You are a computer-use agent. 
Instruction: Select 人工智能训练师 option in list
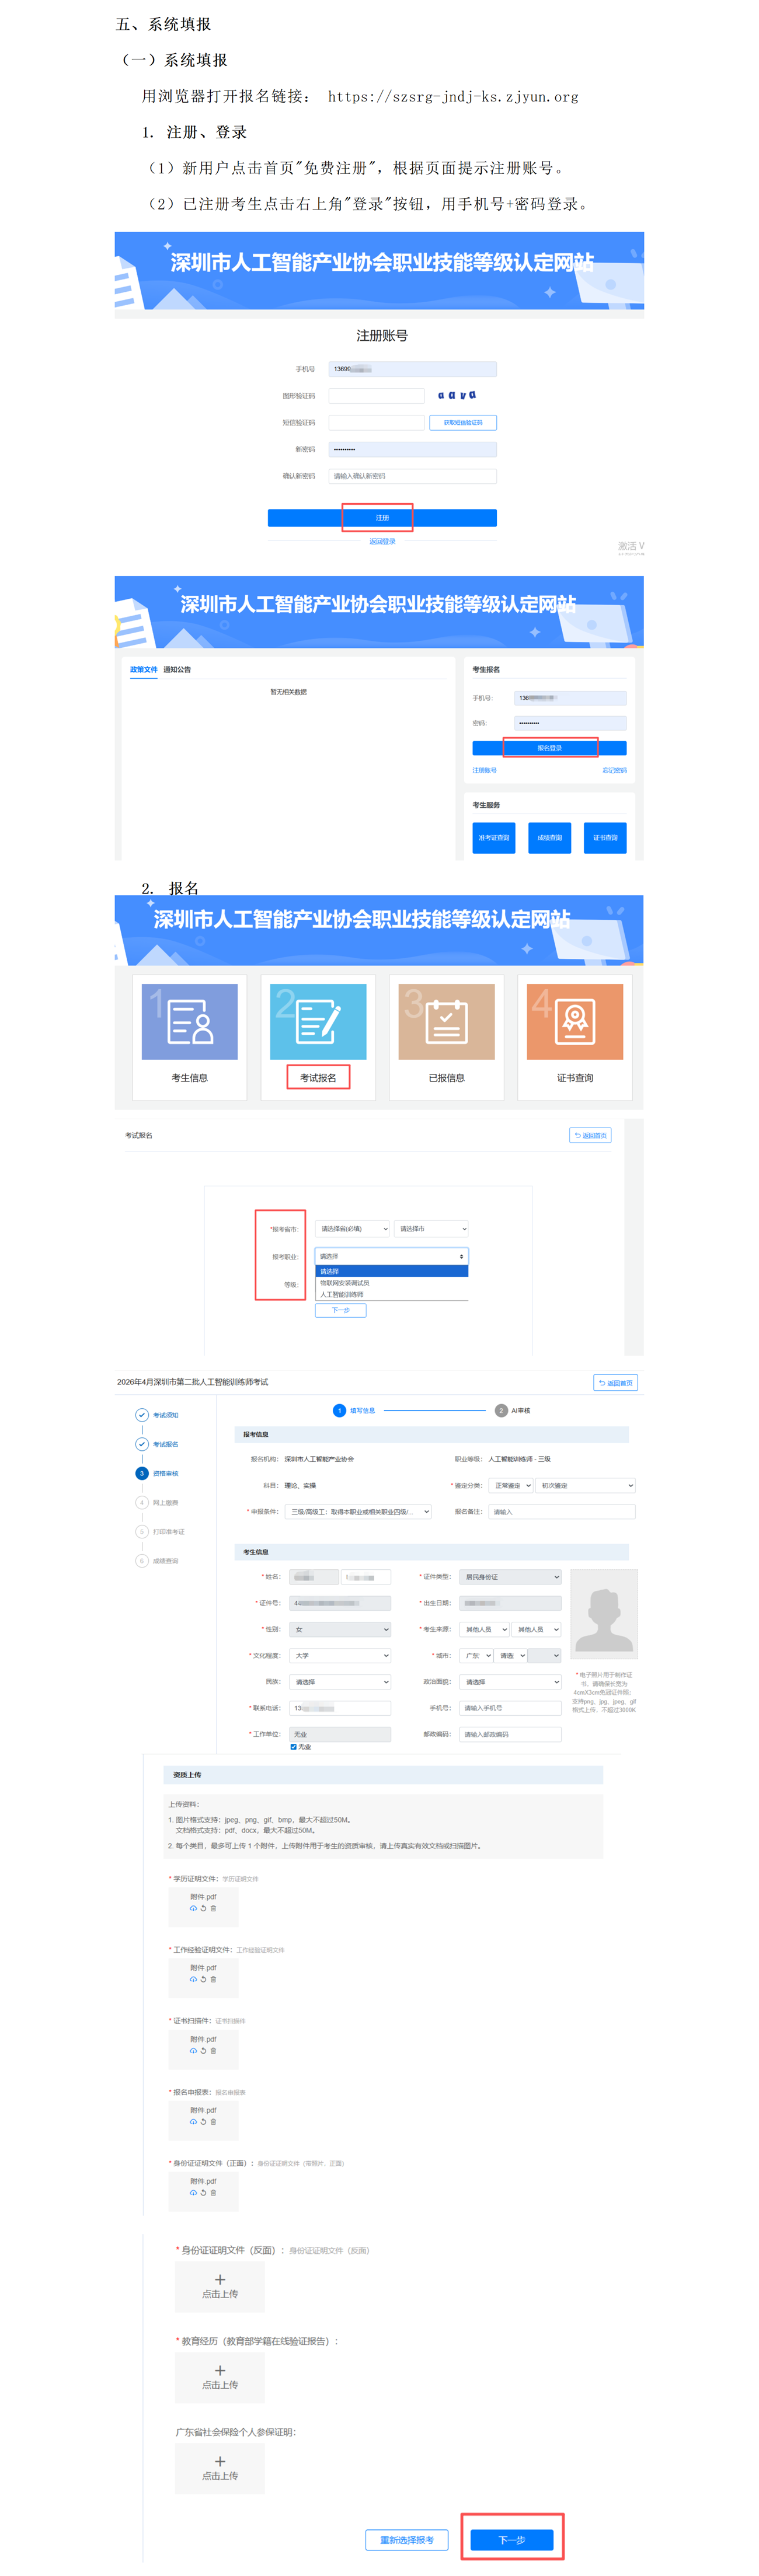391,1294
